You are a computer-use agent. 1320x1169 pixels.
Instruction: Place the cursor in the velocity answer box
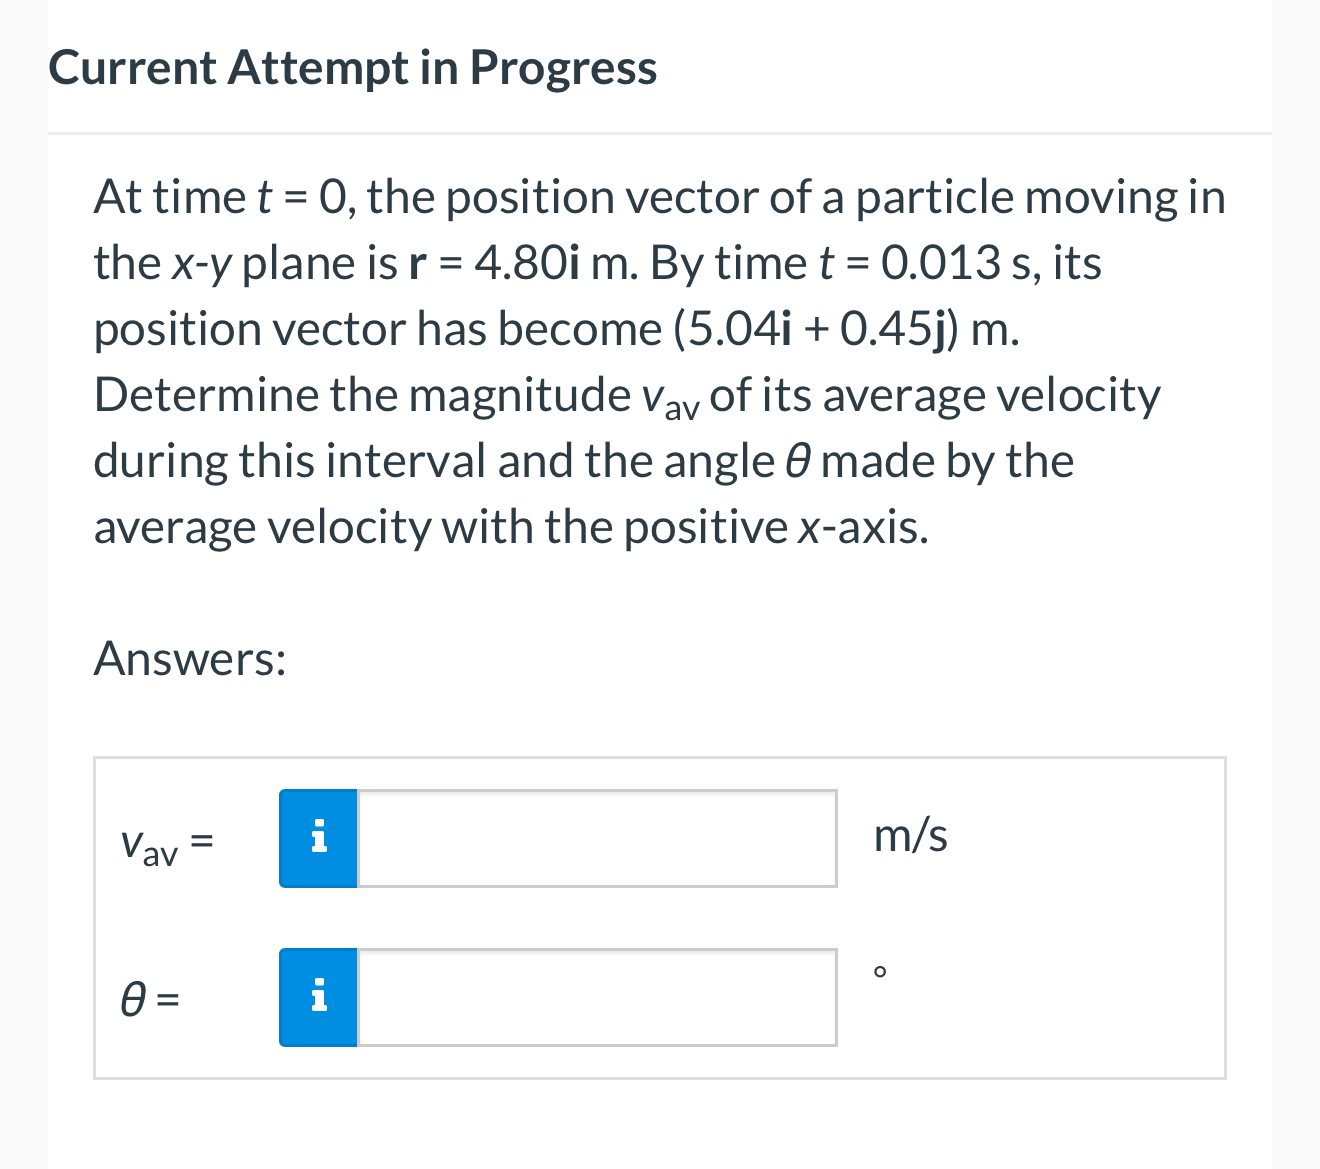click(x=595, y=838)
